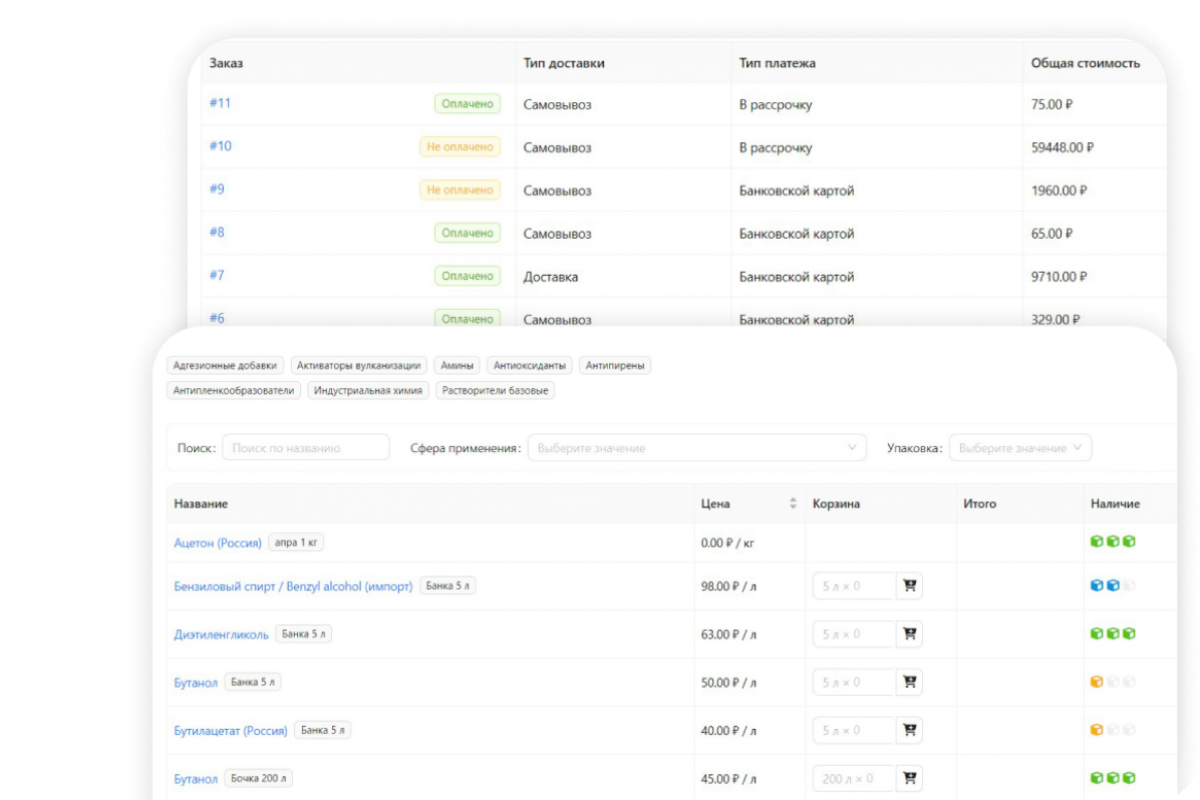Select the Растворители базовые category tag
Screen dimensions: 1200x800
click(x=495, y=391)
